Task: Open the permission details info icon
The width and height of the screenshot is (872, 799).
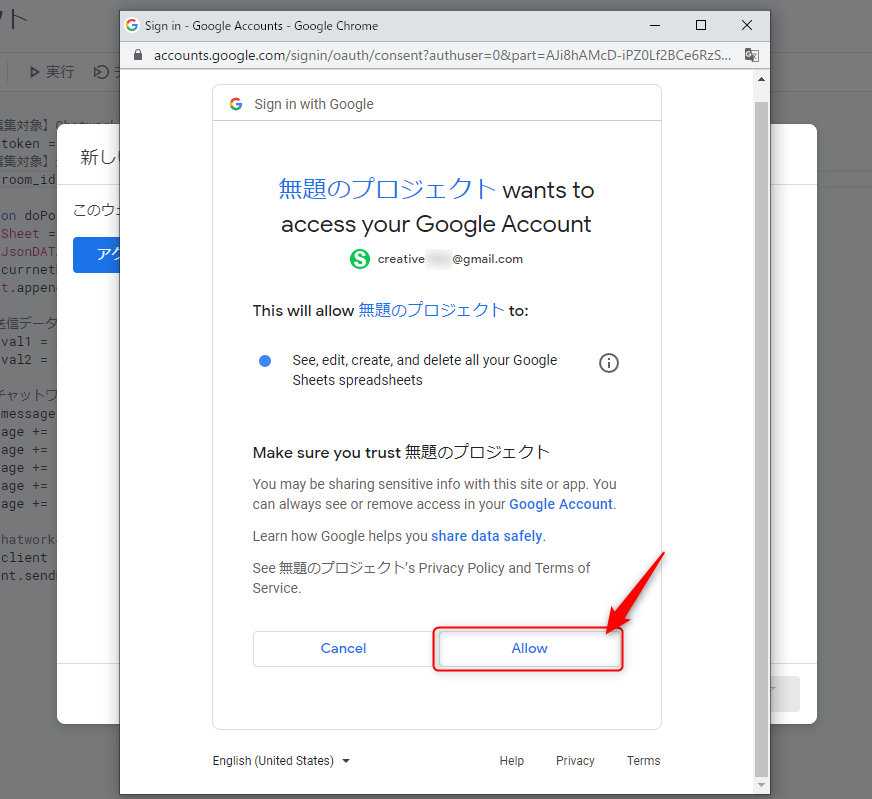Action: click(x=608, y=363)
